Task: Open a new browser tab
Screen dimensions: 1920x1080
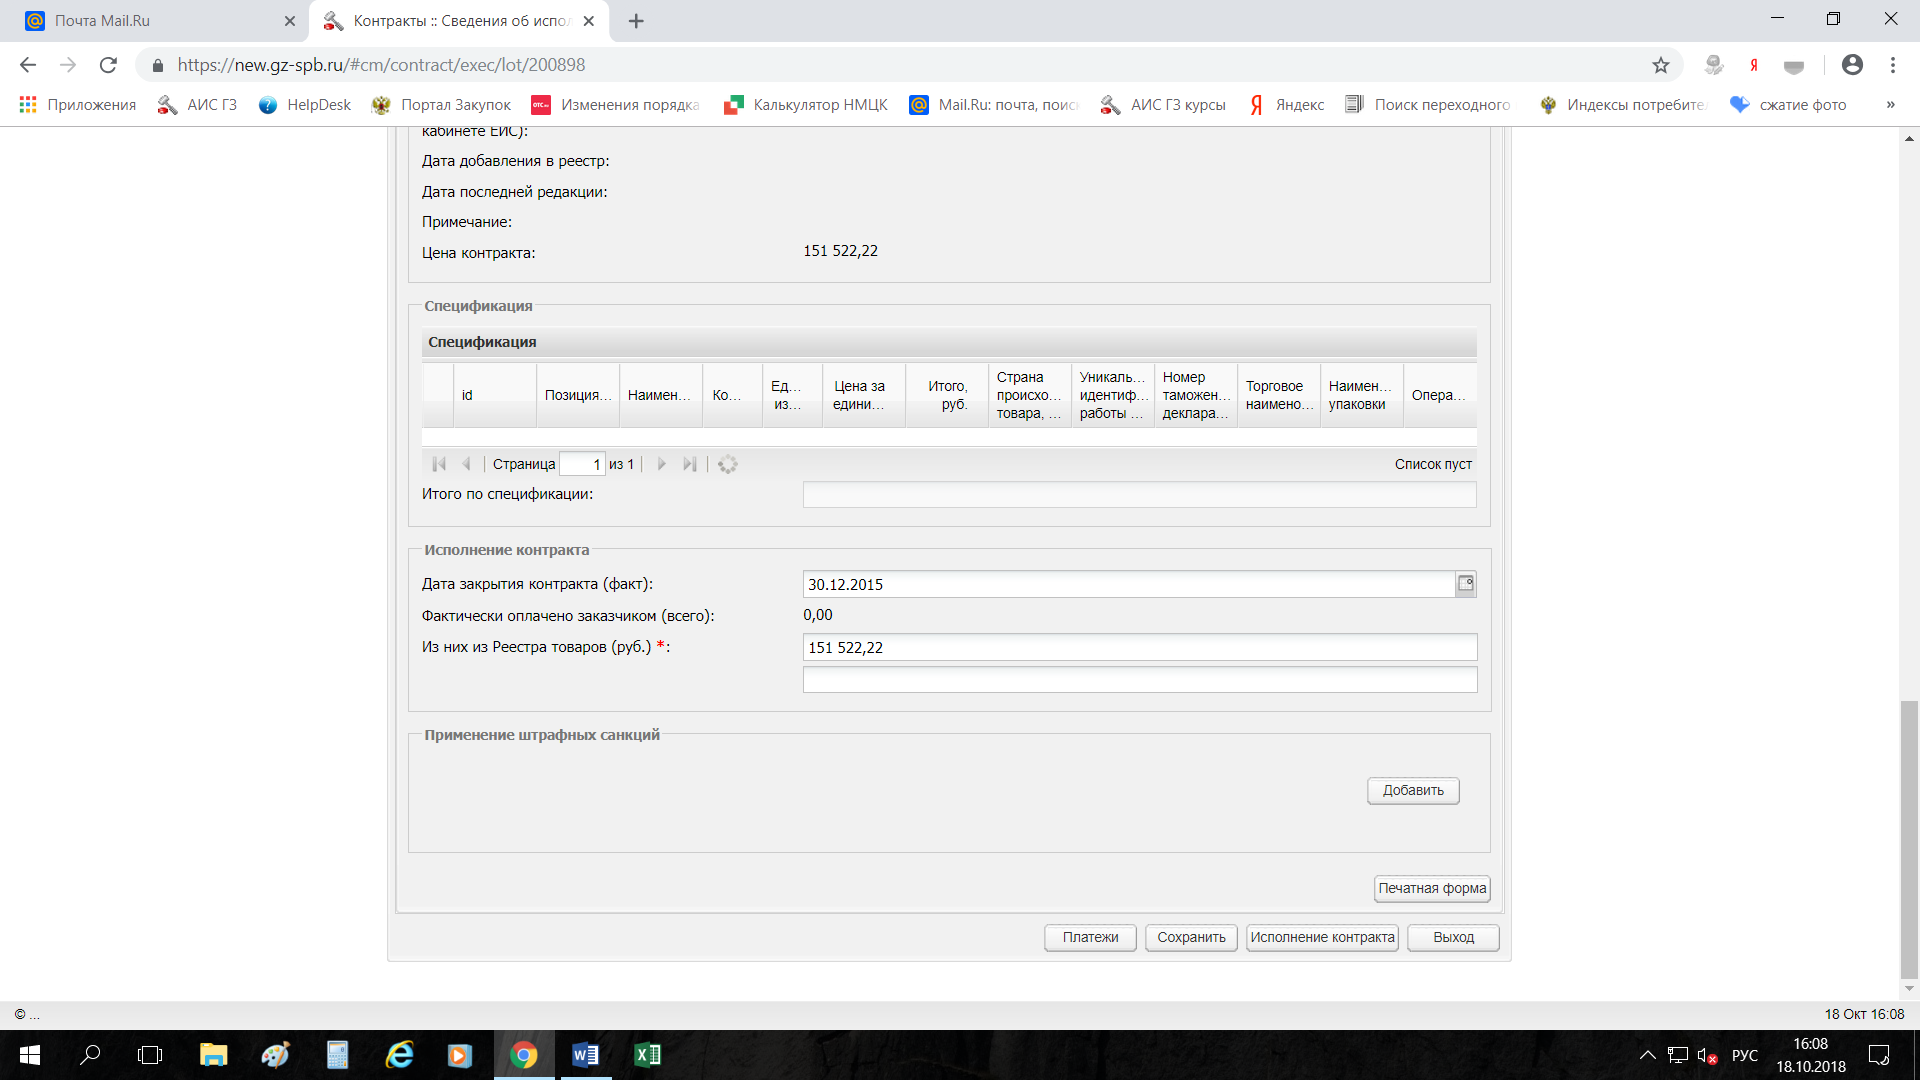Action: coord(636,21)
